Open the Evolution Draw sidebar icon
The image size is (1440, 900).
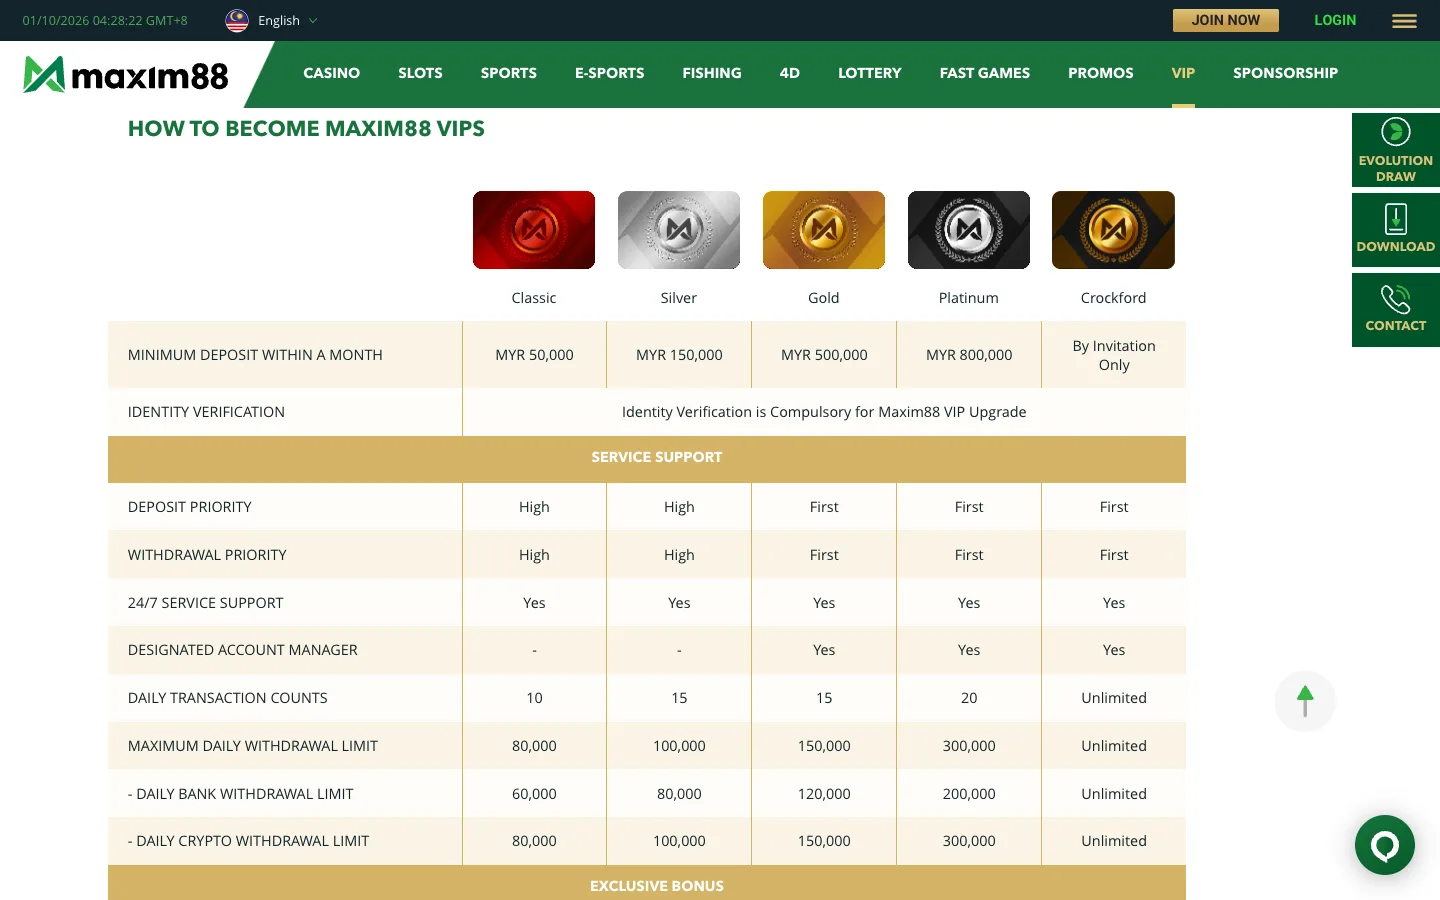[x=1395, y=150]
